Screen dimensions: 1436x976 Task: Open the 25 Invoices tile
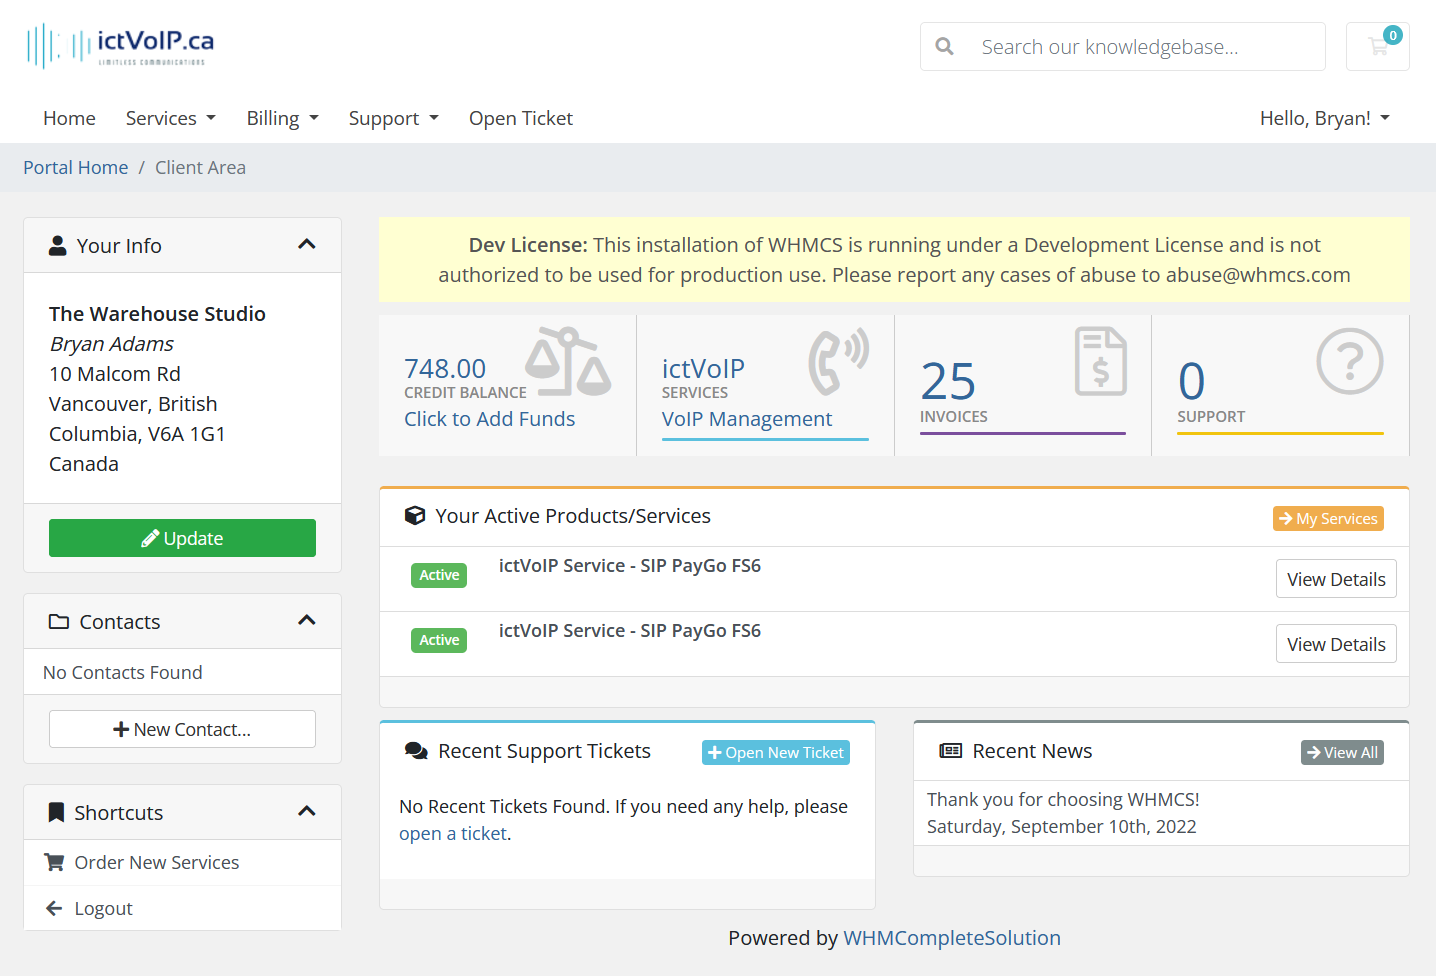click(x=1023, y=386)
